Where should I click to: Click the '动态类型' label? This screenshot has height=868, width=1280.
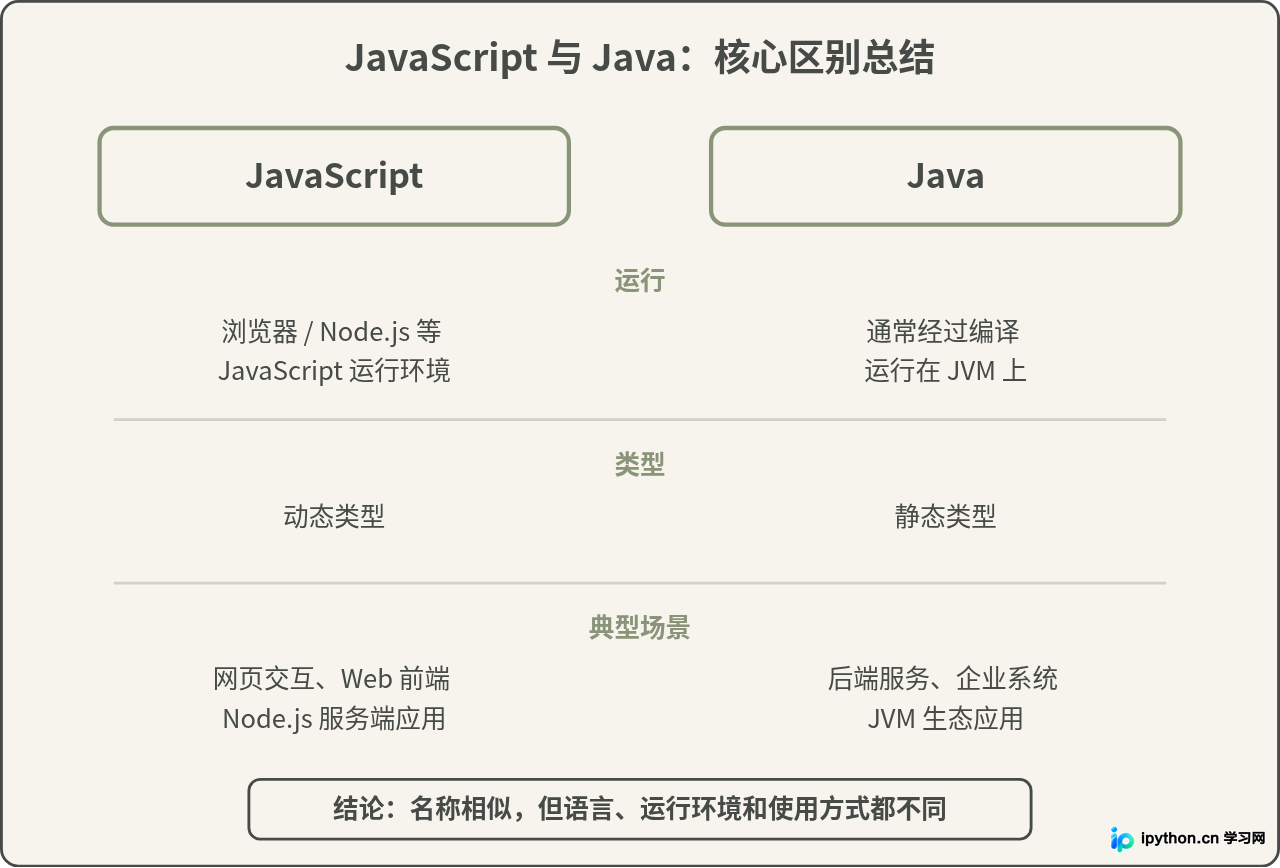[334, 517]
